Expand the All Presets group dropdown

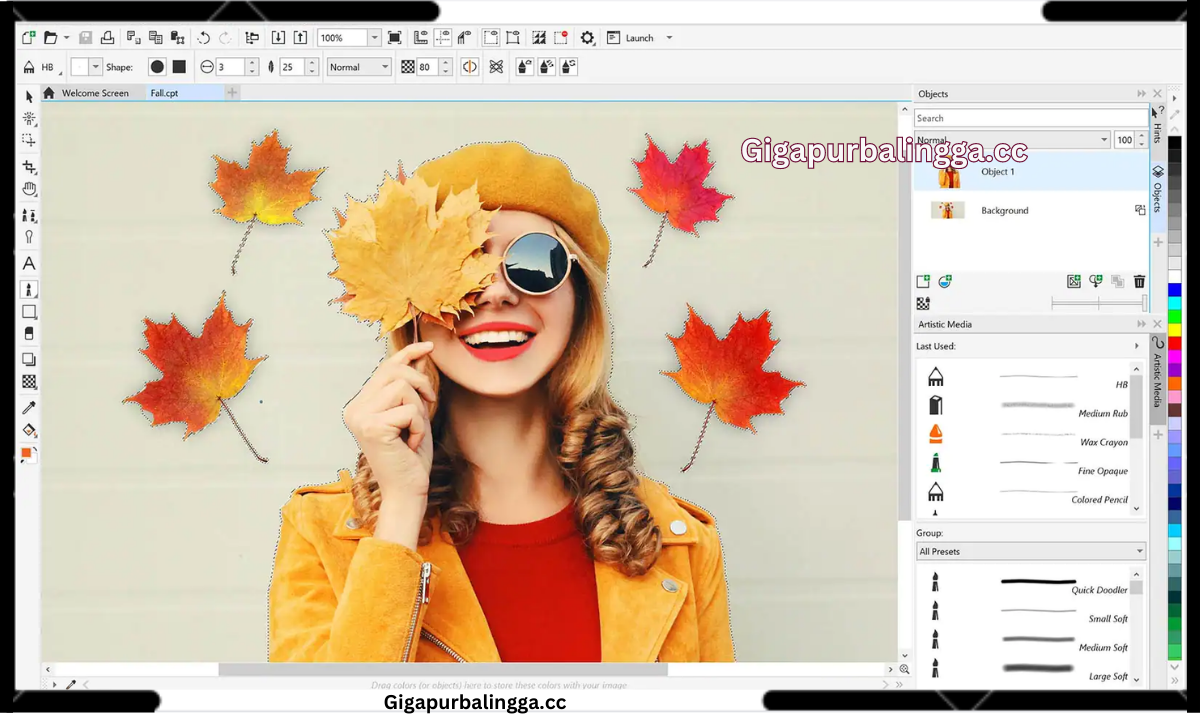click(x=1031, y=551)
